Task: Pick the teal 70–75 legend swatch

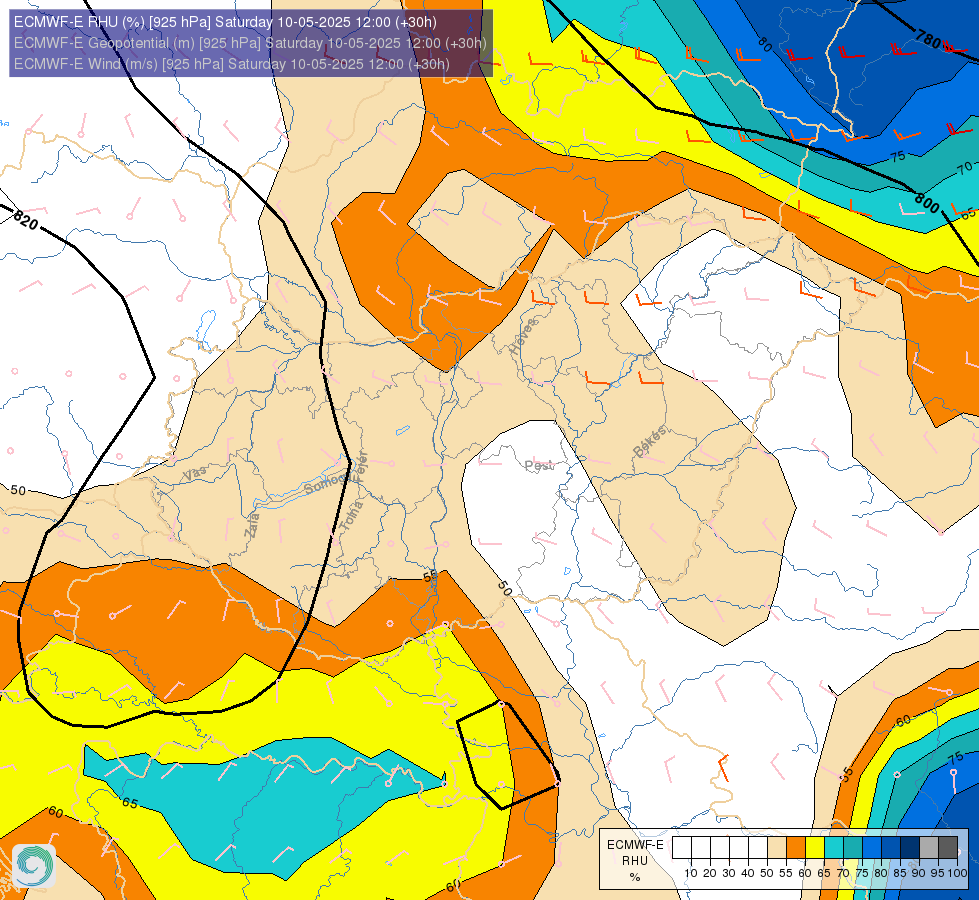Action: [853, 847]
